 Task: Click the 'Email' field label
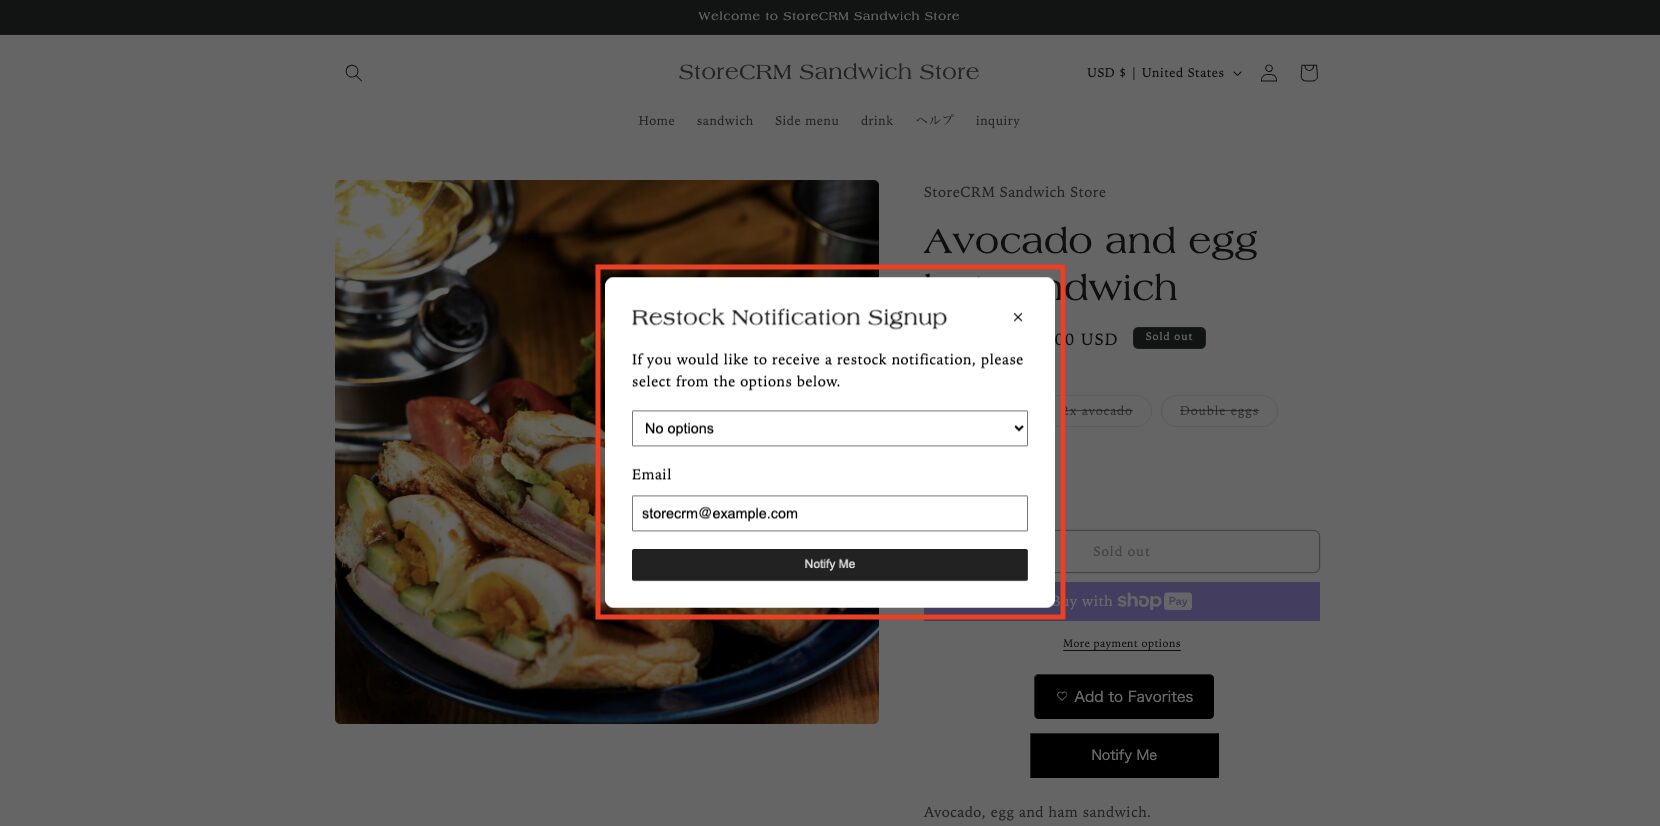tap(651, 475)
